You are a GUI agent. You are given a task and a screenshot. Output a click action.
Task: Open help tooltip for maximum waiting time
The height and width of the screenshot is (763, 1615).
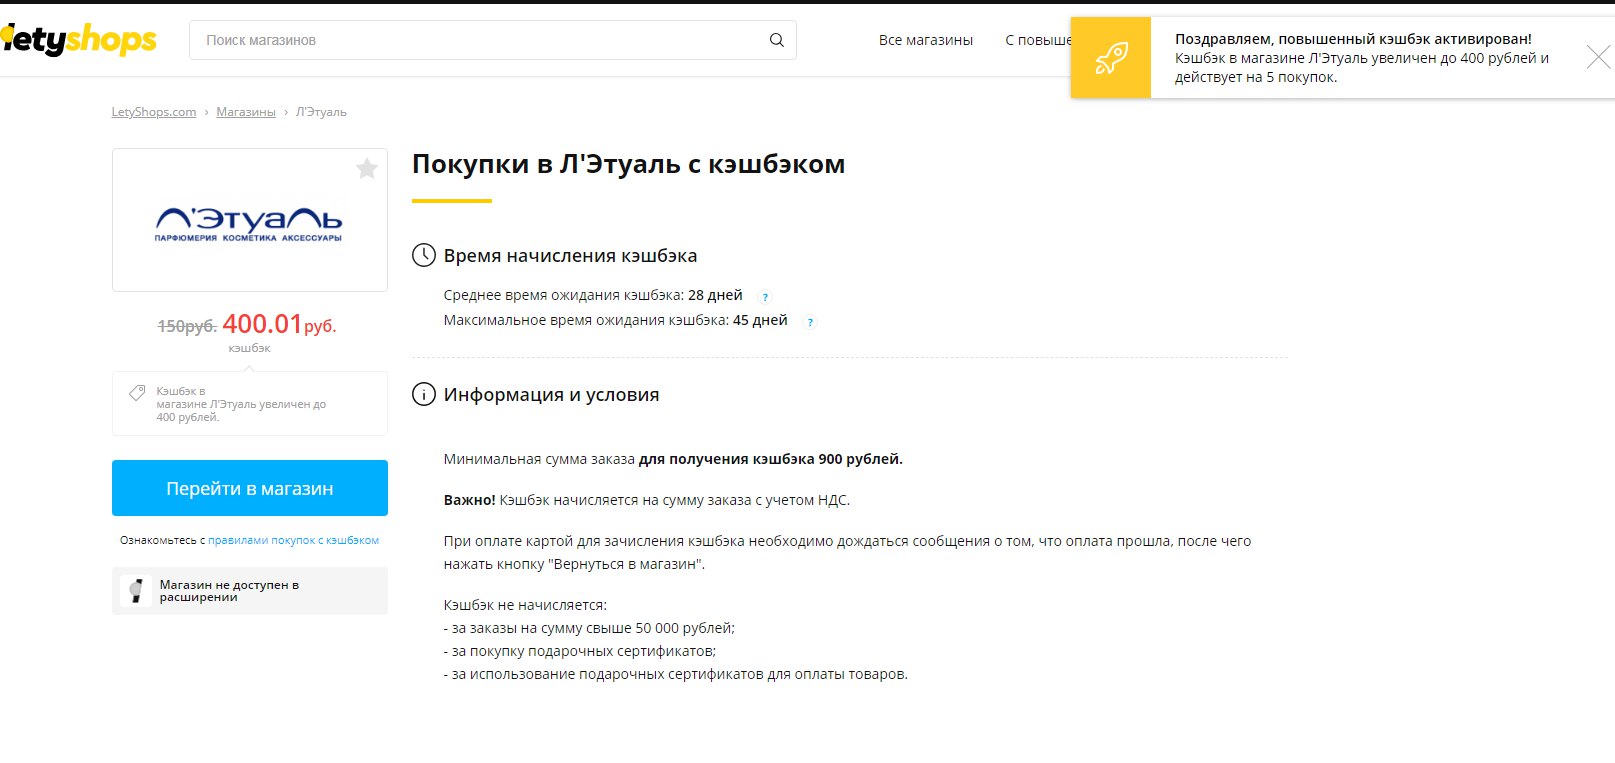click(x=810, y=322)
